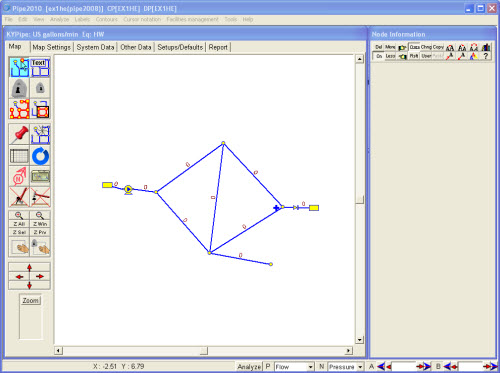Pan the map down with red arrow
Viewport: 500px width, 373px height.
pyautogui.click(x=29, y=285)
